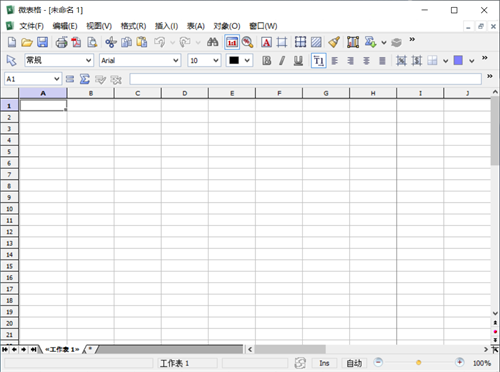Toggle Italic formatting
Screen dimensions: 500x372
tap(282, 60)
